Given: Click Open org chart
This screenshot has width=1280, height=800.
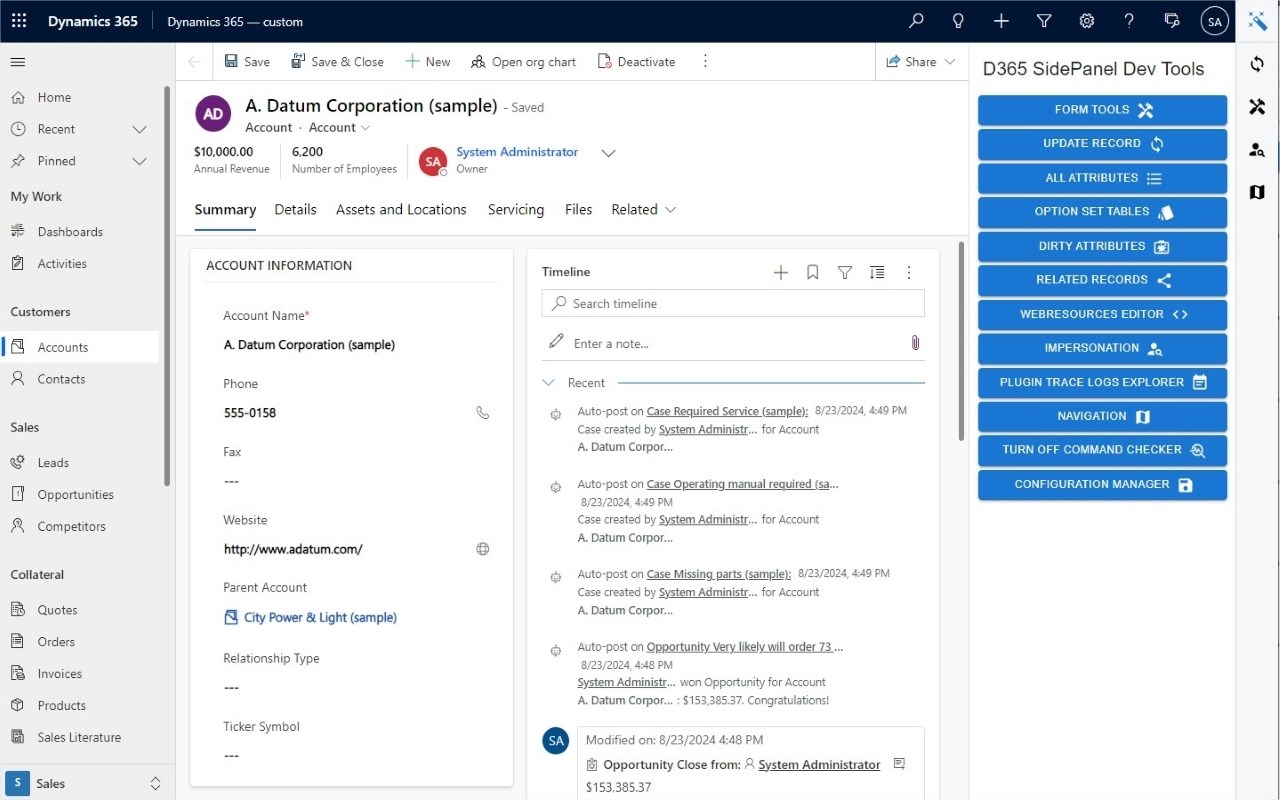Looking at the screenshot, I should (523, 62).
